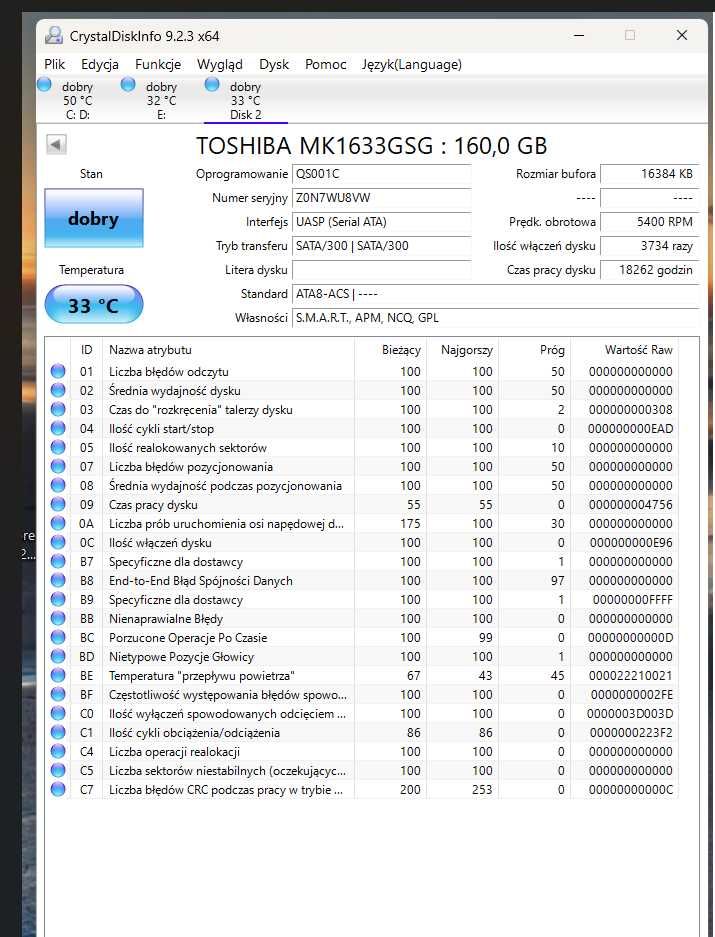Click status icon of attribute 08 row
The width and height of the screenshot is (715, 937).
(x=58, y=485)
